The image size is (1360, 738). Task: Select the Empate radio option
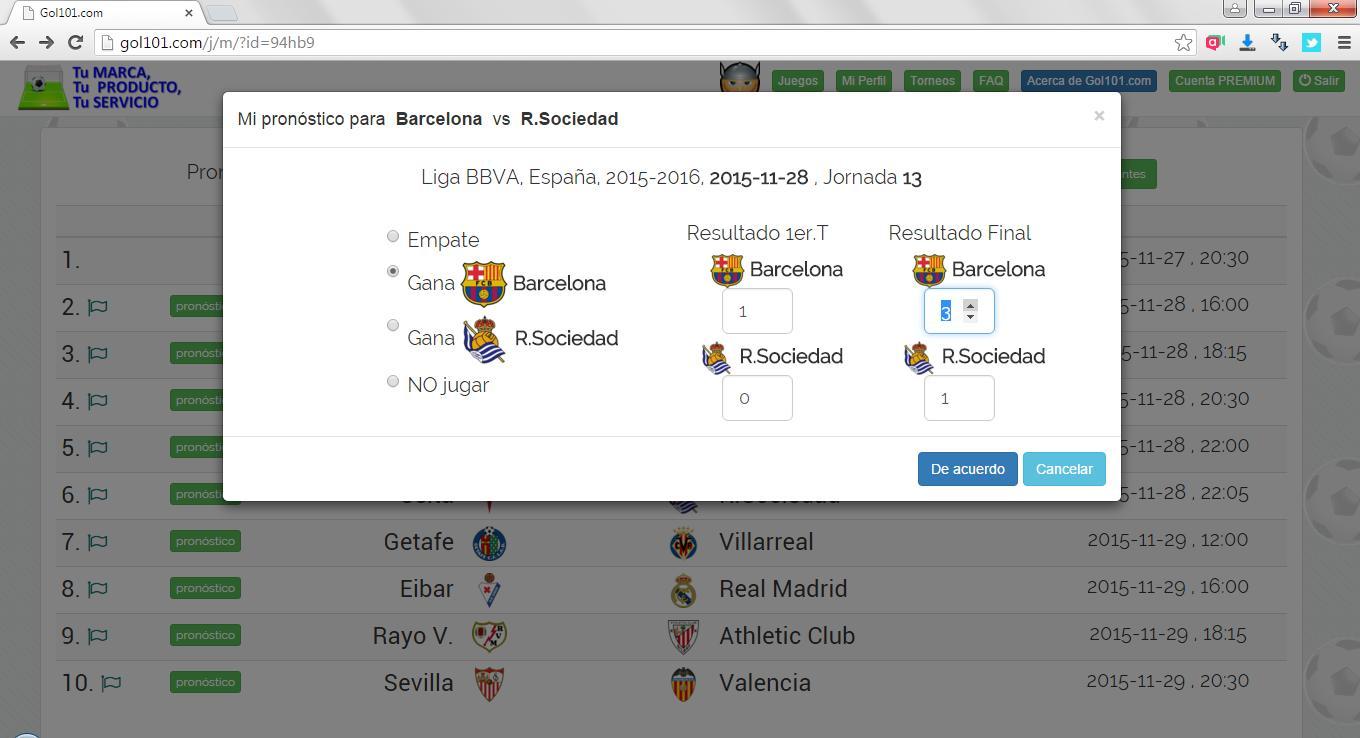point(393,237)
